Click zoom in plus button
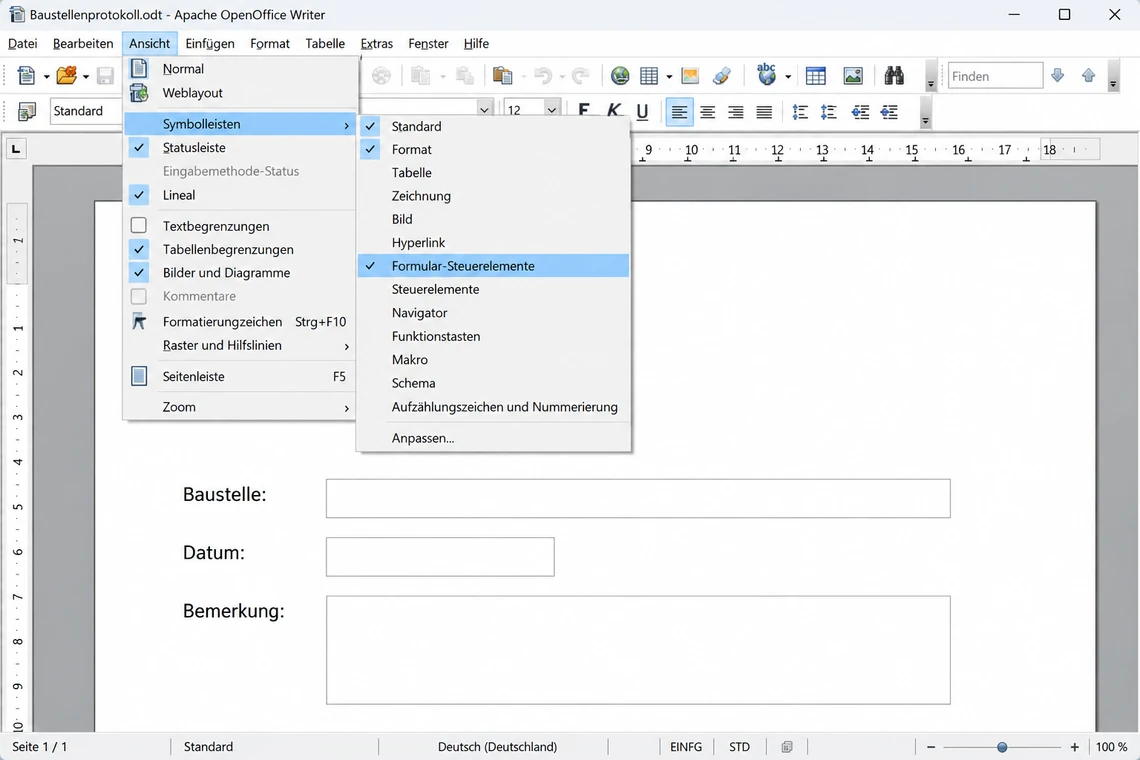1140x760 pixels. (x=1075, y=747)
